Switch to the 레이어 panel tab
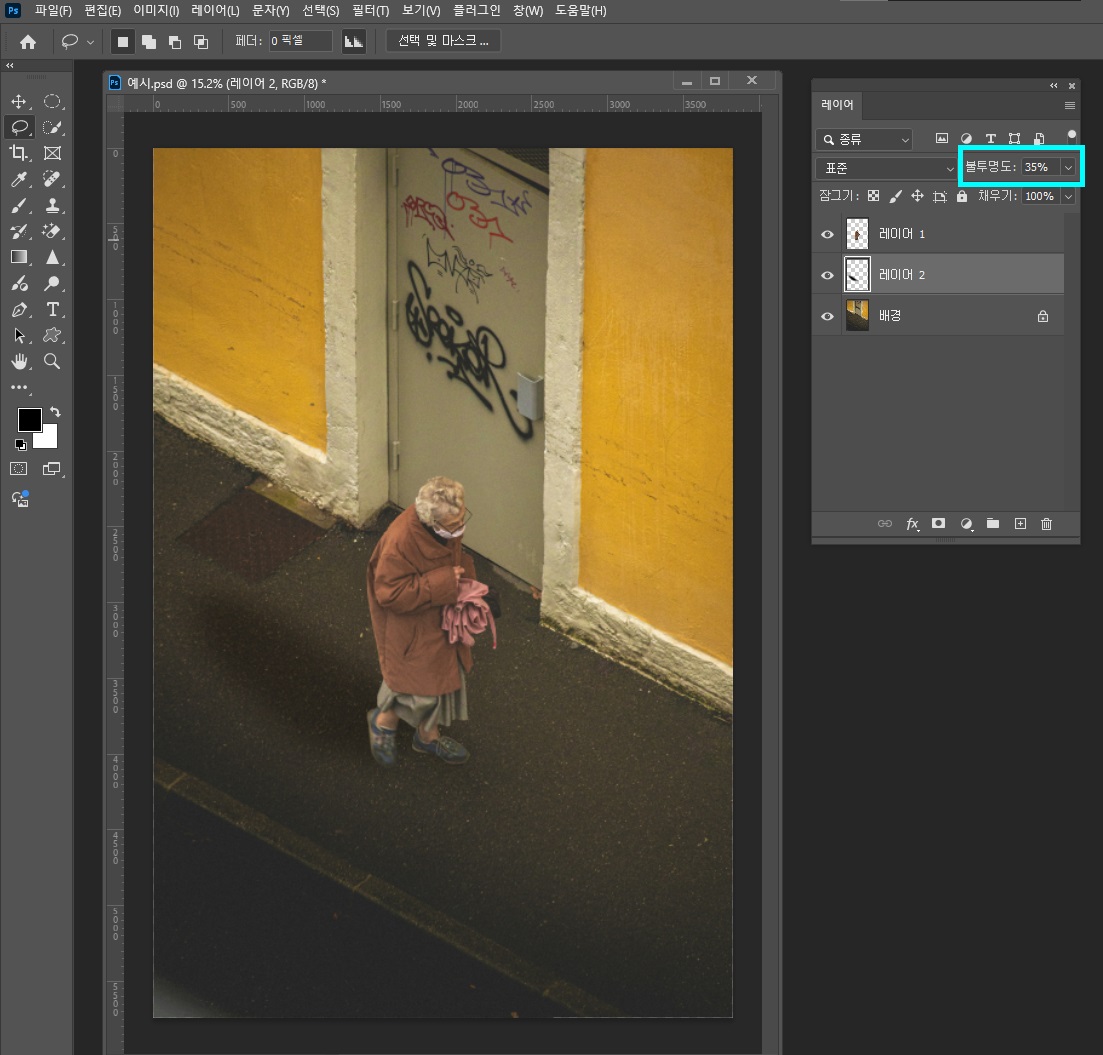This screenshot has width=1103, height=1055. coord(837,105)
